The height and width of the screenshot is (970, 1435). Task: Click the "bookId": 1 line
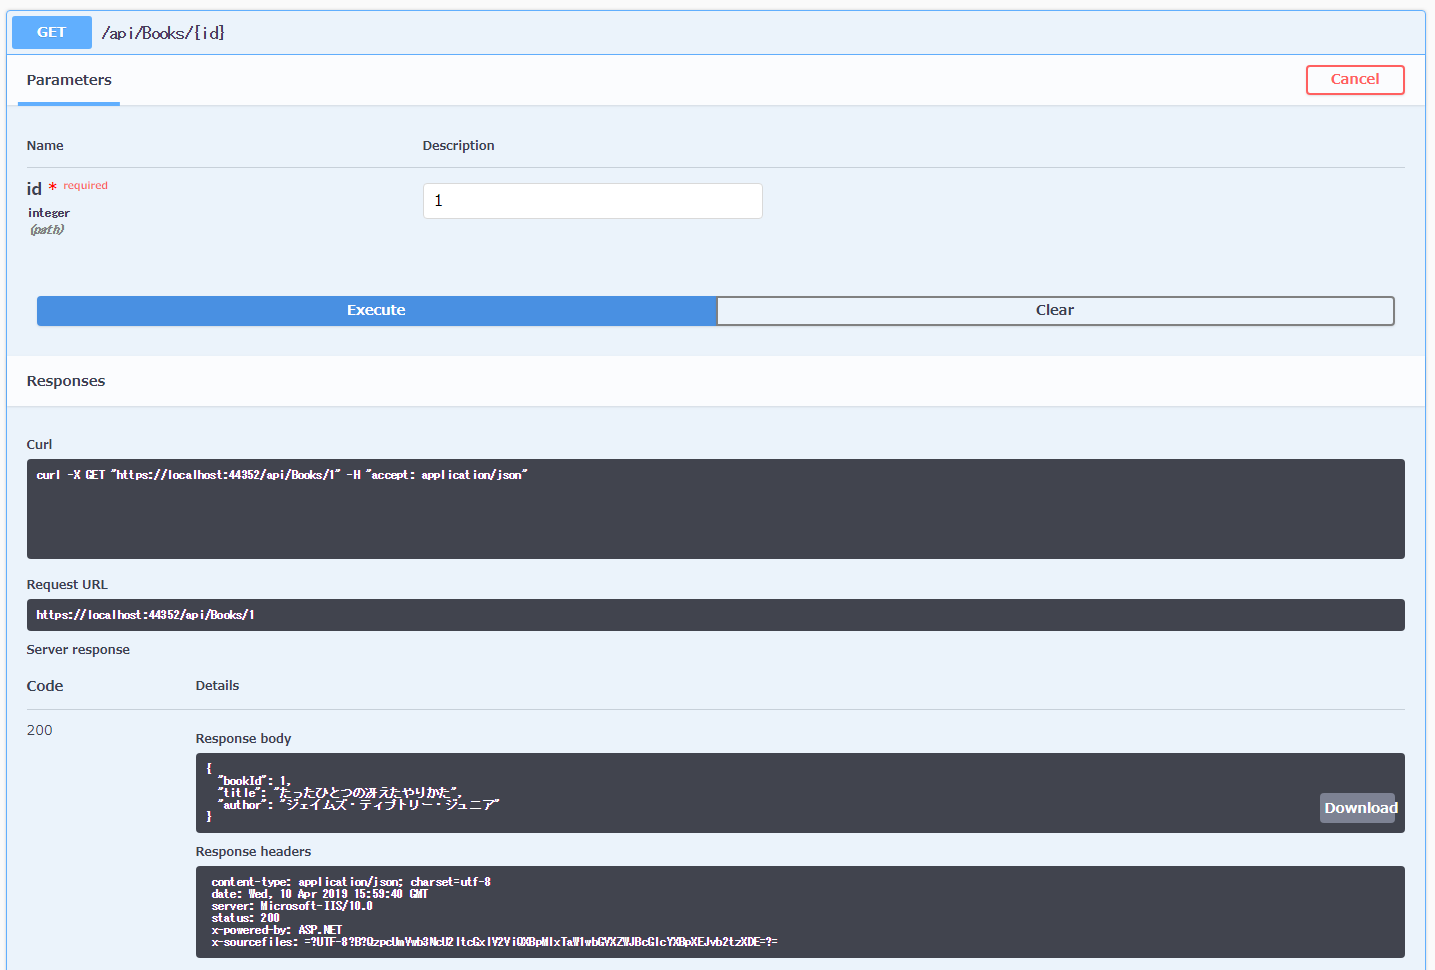(254, 781)
